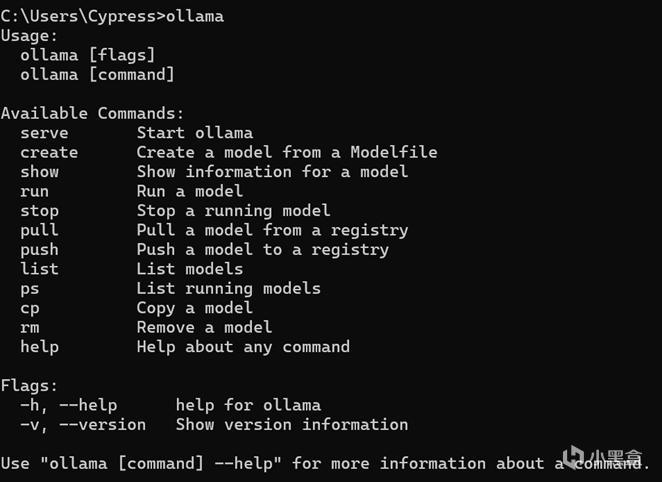This screenshot has height=482, width=662.
Task: Select the "ps" command entry
Action: point(29,288)
